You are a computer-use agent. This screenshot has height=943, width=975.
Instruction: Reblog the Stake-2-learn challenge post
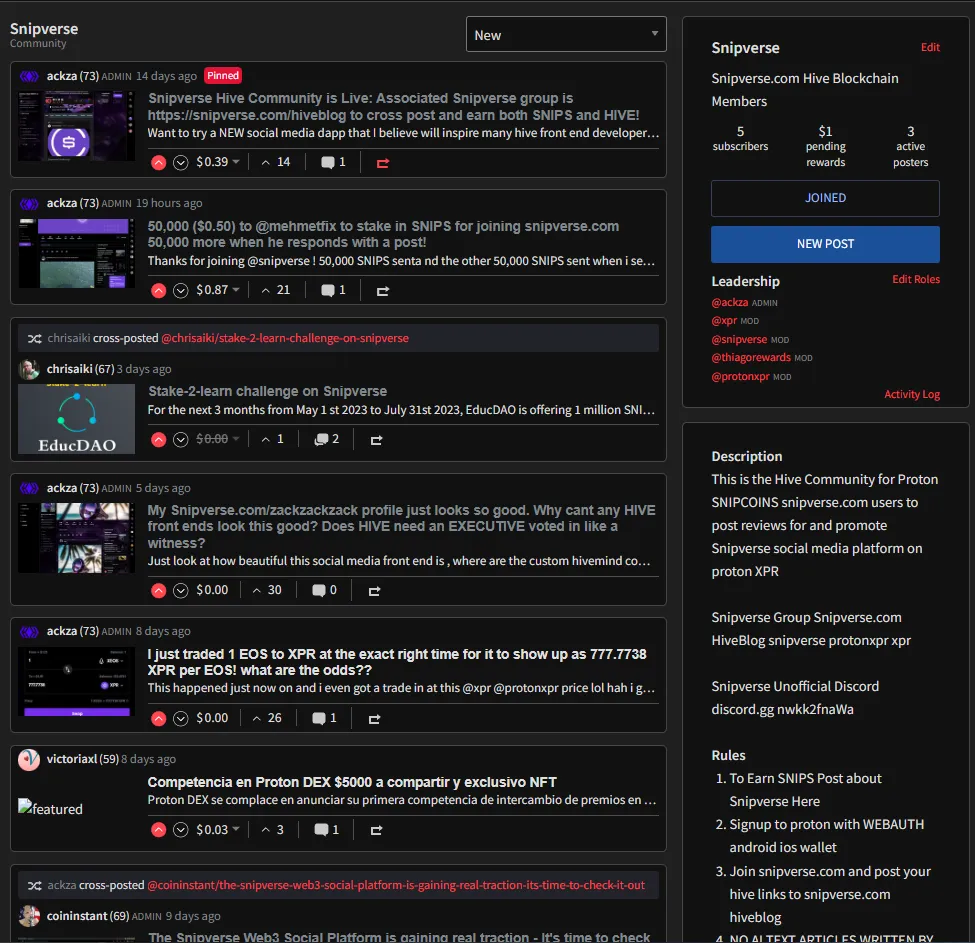pos(376,439)
